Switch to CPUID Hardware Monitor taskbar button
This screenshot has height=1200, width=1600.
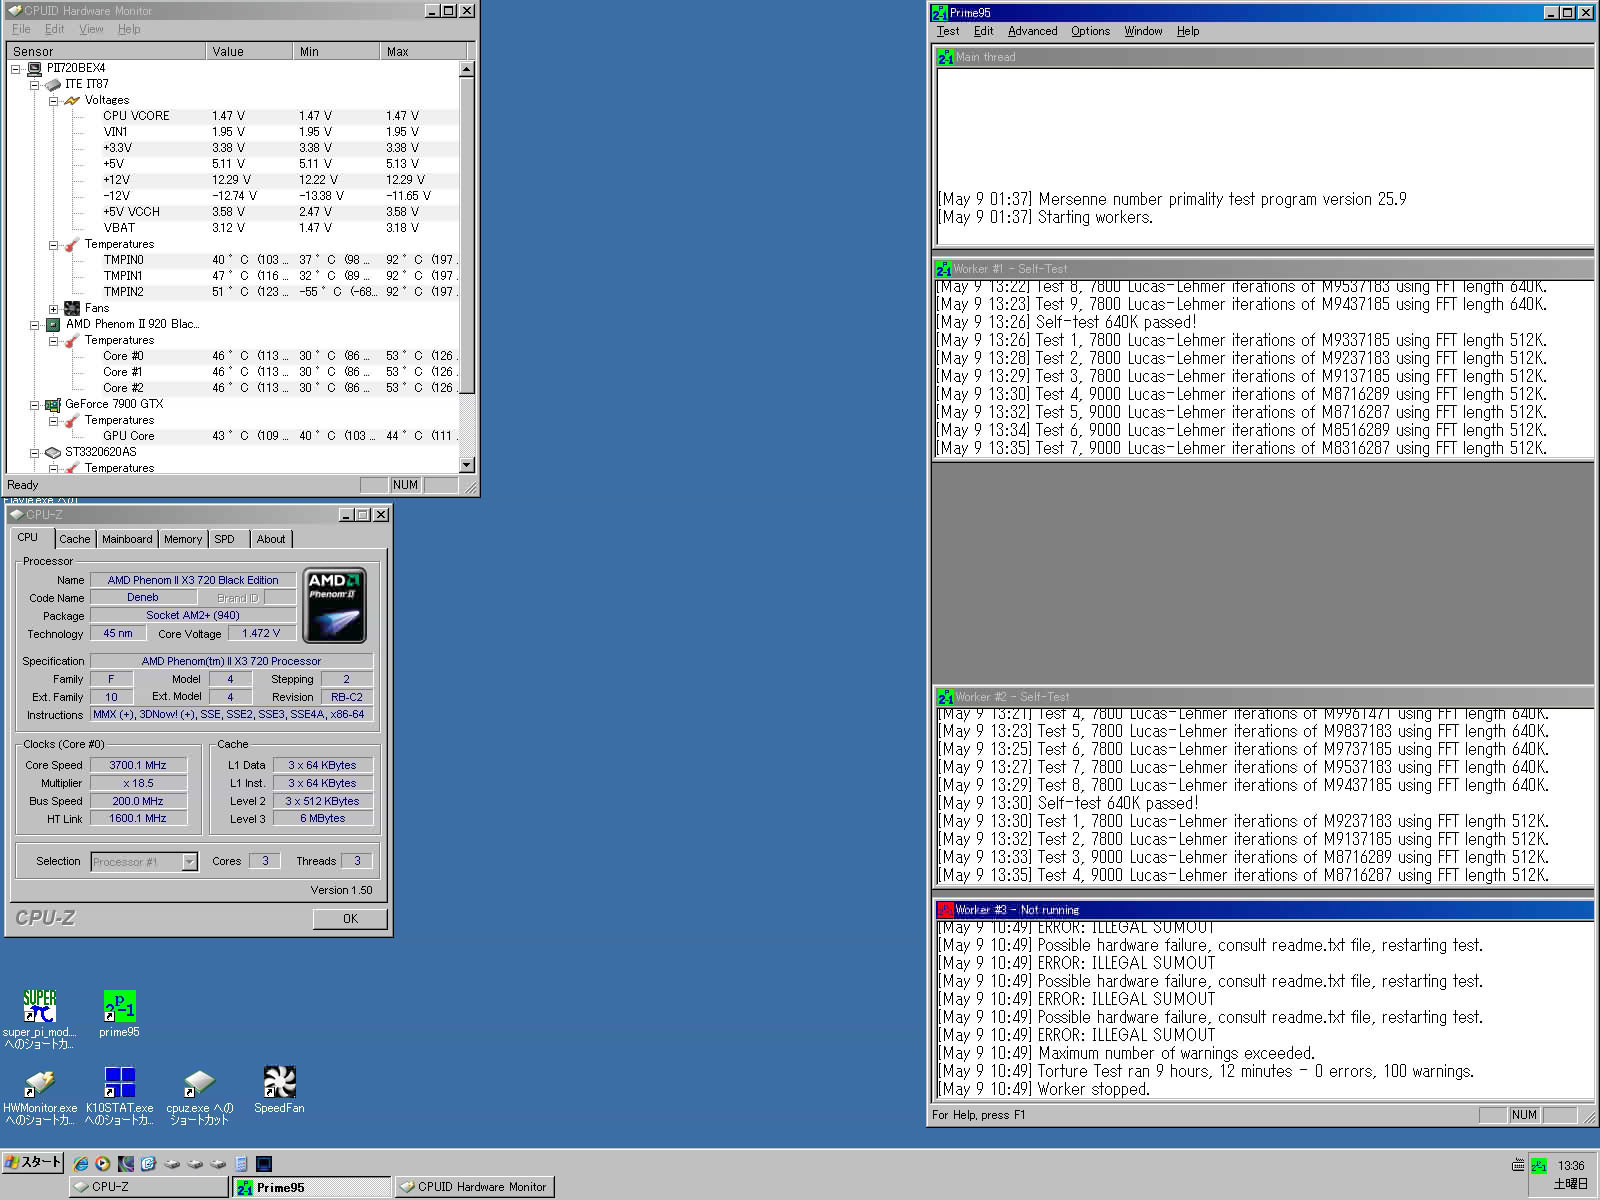tap(474, 1187)
